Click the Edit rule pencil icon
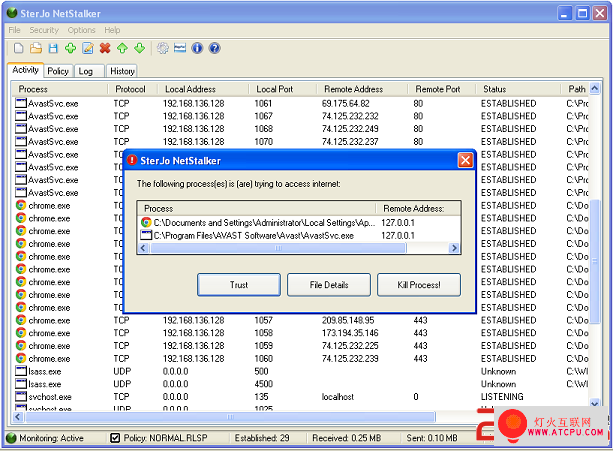The height and width of the screenshot is (451, 613). click(88, 48)
